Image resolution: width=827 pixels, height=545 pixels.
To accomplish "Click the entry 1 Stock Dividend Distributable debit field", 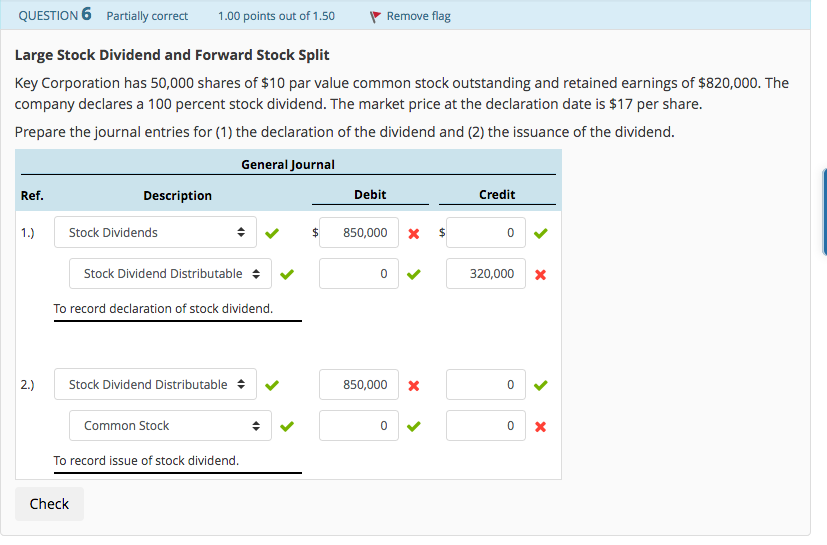I will pos(359,273).
